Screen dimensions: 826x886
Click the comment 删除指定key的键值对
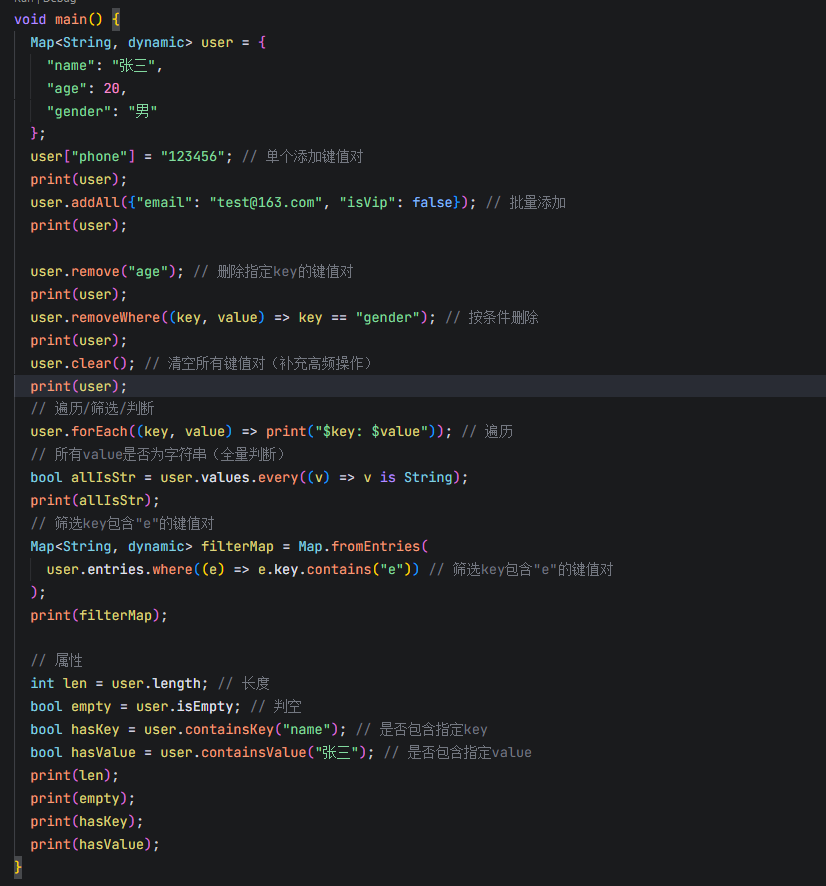click(x=273, y=271)
